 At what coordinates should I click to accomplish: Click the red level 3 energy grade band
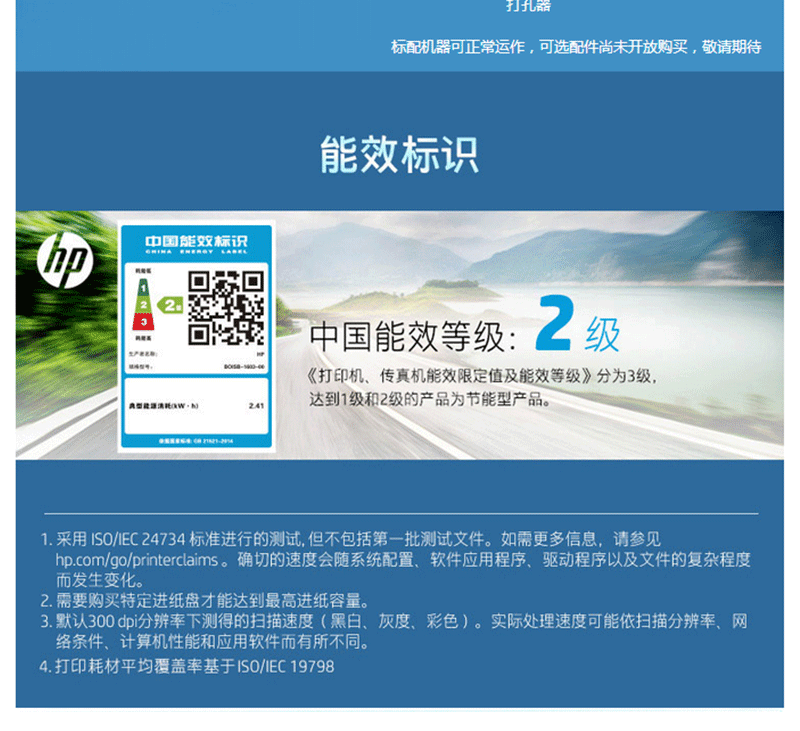click(144, 321)
